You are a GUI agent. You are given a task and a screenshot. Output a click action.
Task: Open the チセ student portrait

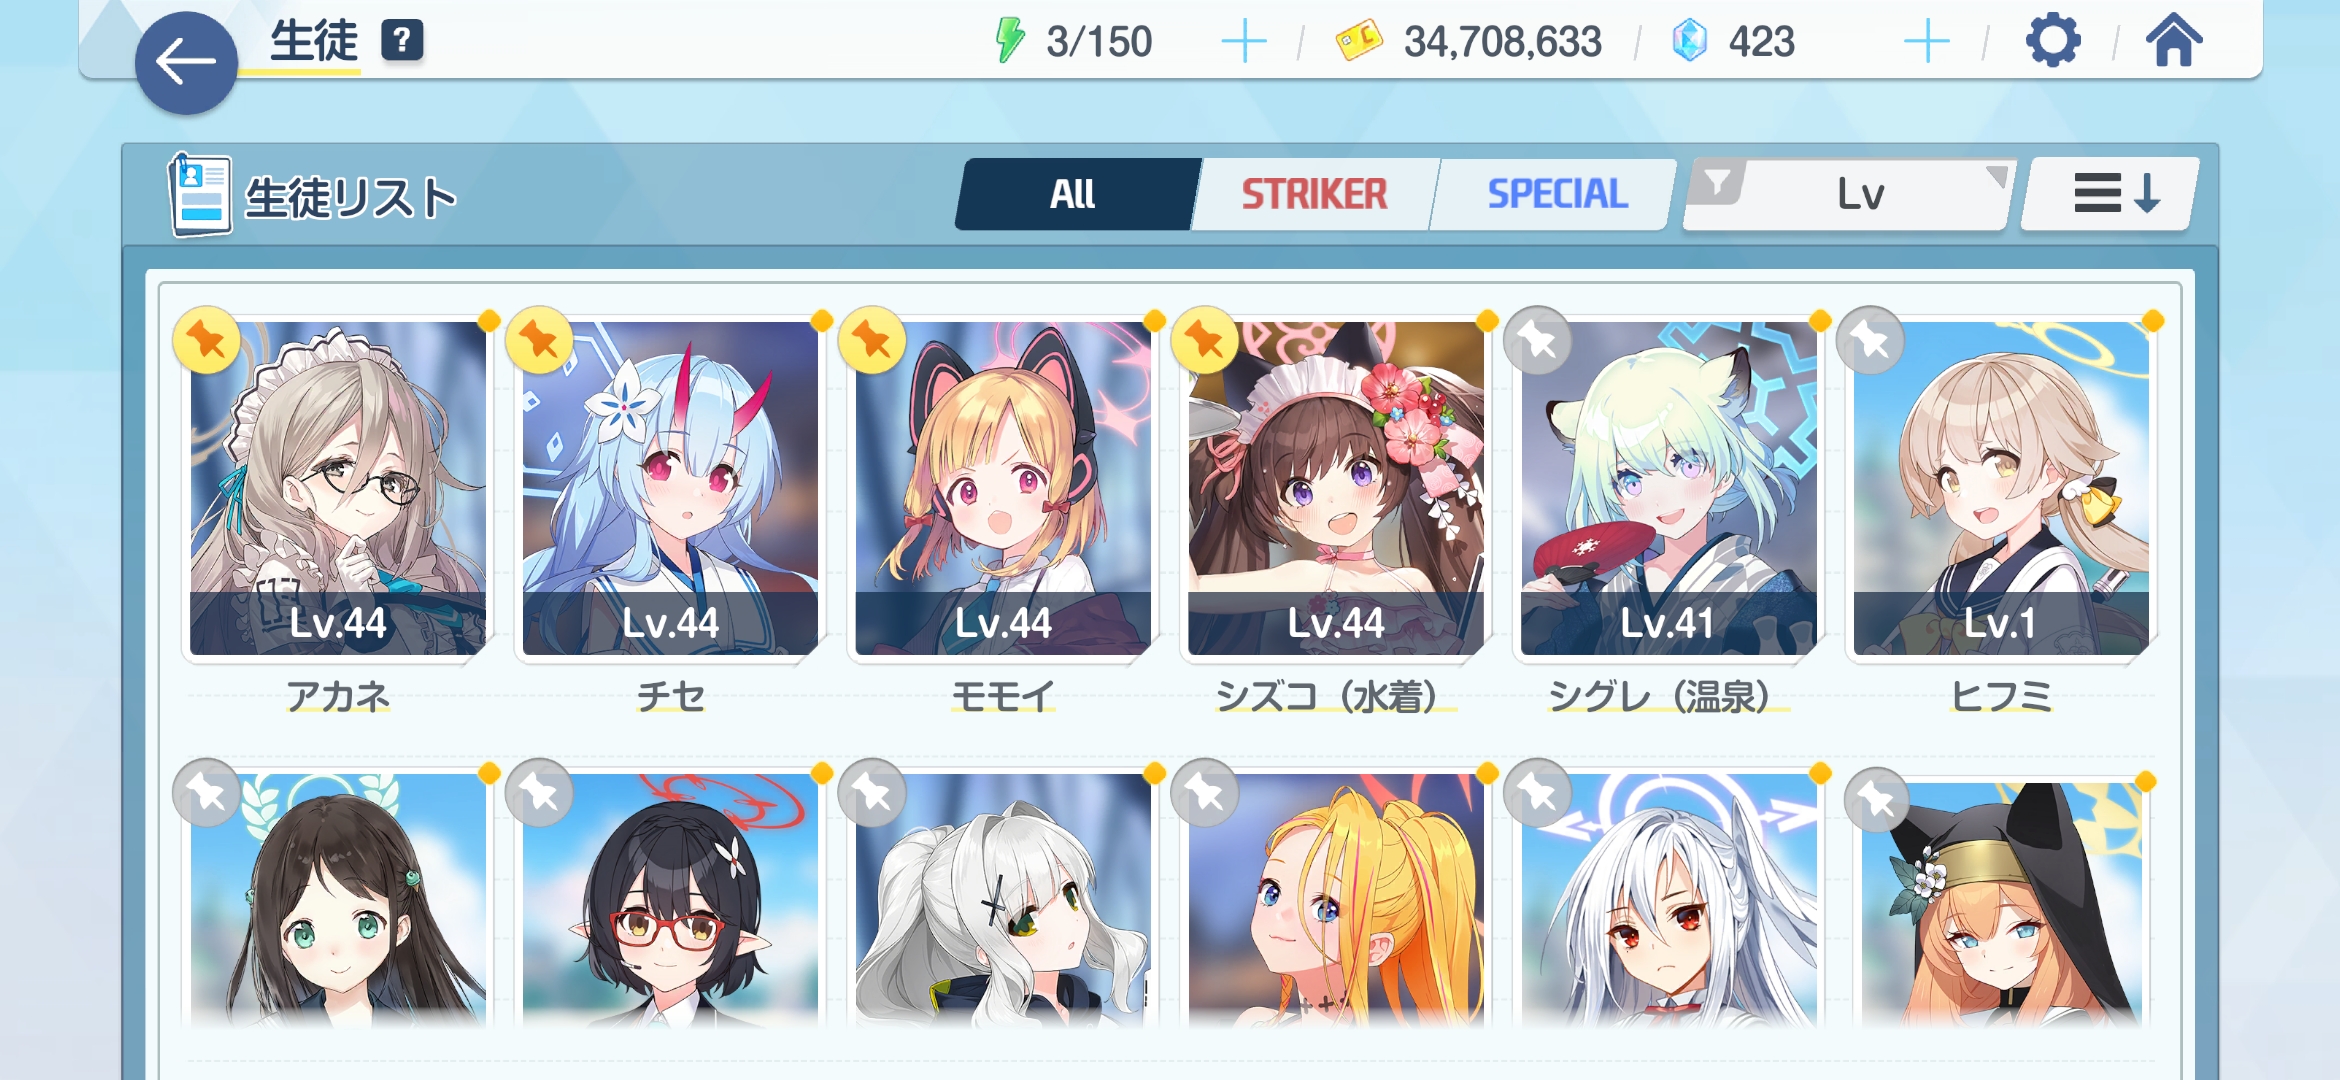pos(670,488)
